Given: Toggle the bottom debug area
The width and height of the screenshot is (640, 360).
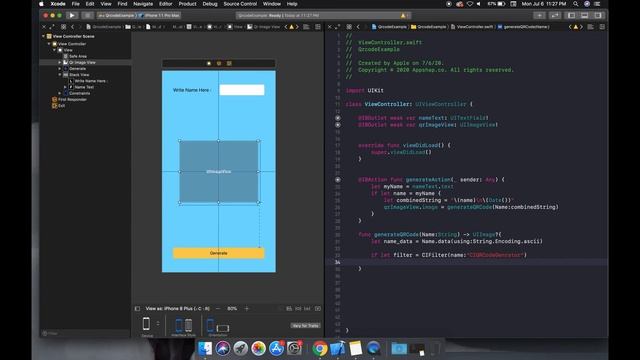Looking at the screenshot, I should pos(584,16).
